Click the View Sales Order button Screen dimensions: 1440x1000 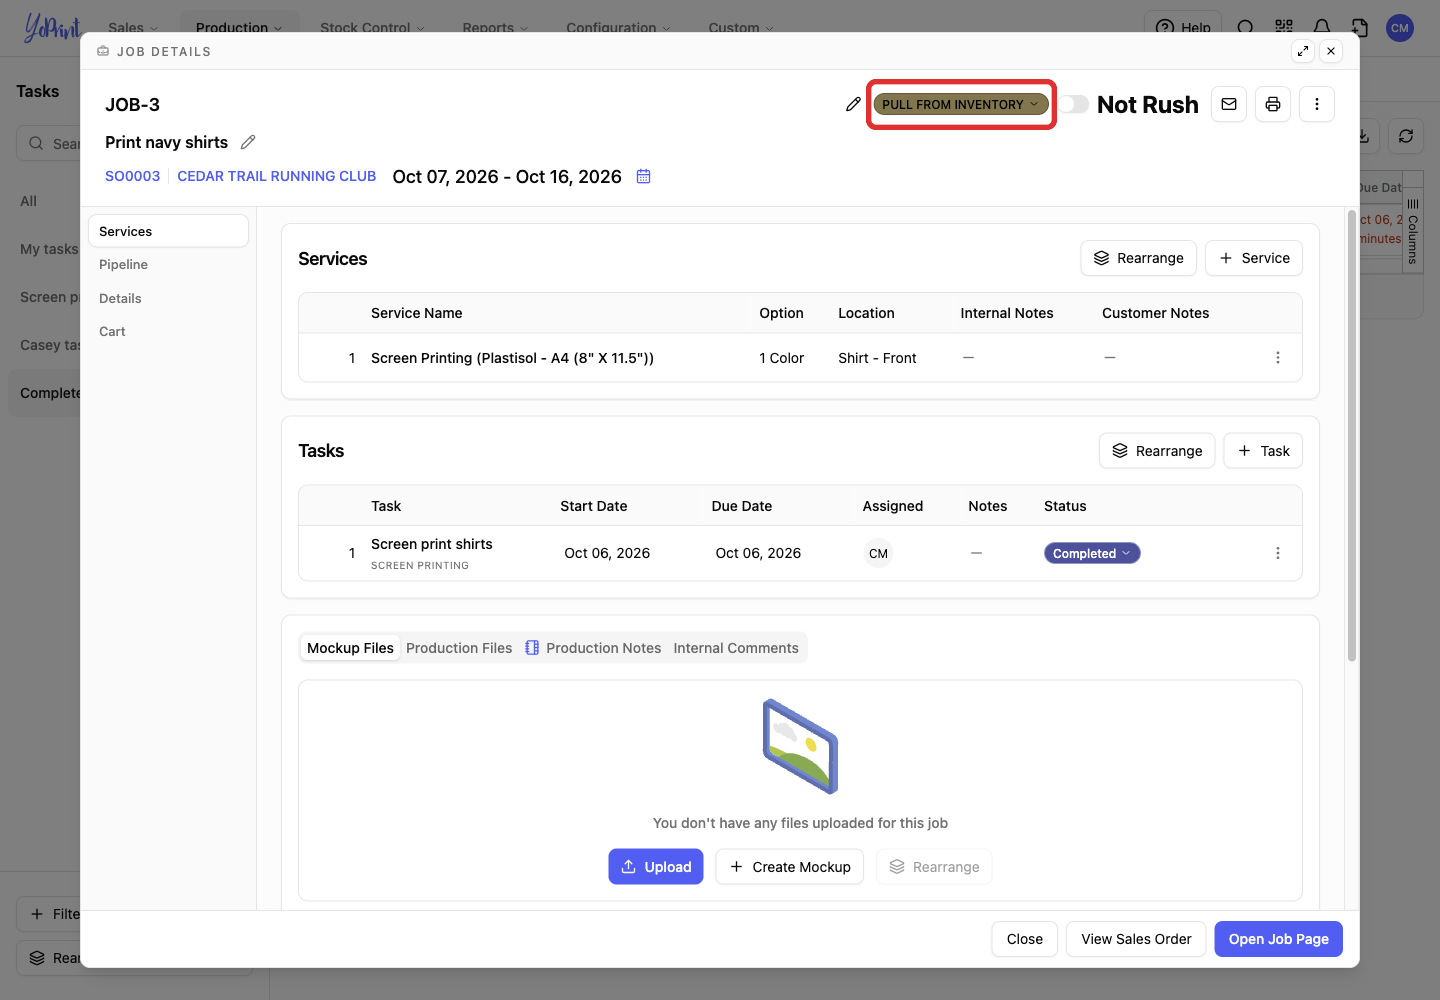click(1136, 939)
